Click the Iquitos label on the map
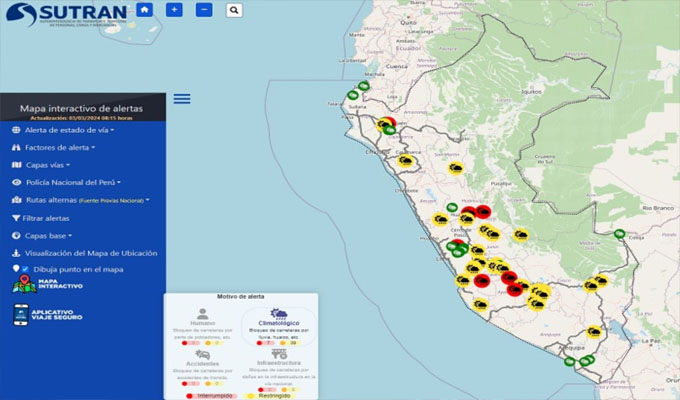 tap(532, 92)
